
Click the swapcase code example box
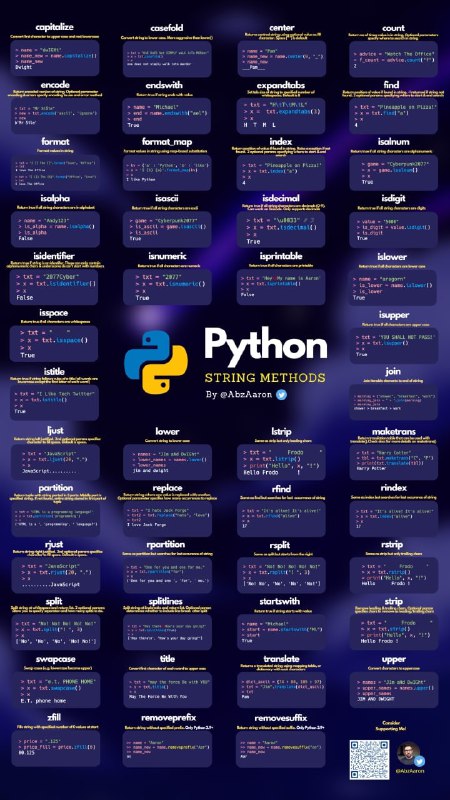(56, 690)
